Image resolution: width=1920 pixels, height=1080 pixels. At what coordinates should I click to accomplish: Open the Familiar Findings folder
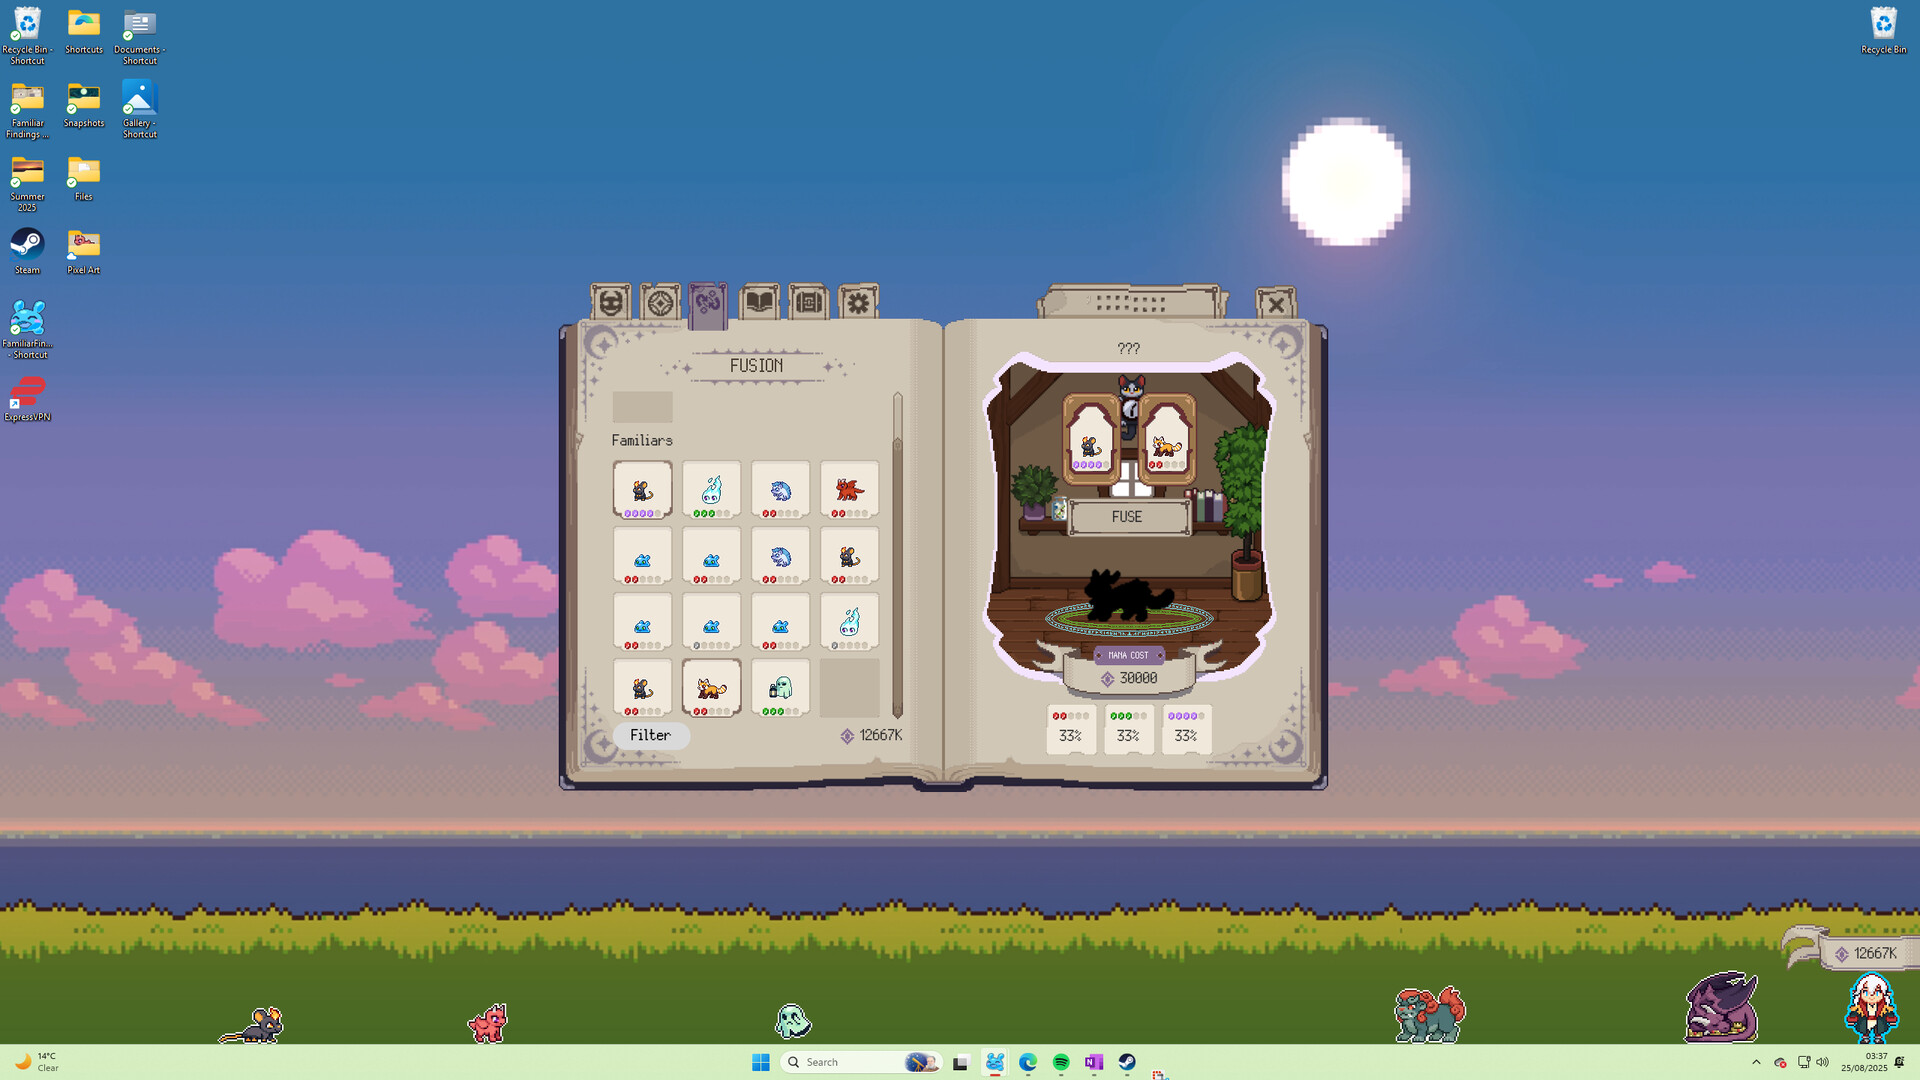27,110
